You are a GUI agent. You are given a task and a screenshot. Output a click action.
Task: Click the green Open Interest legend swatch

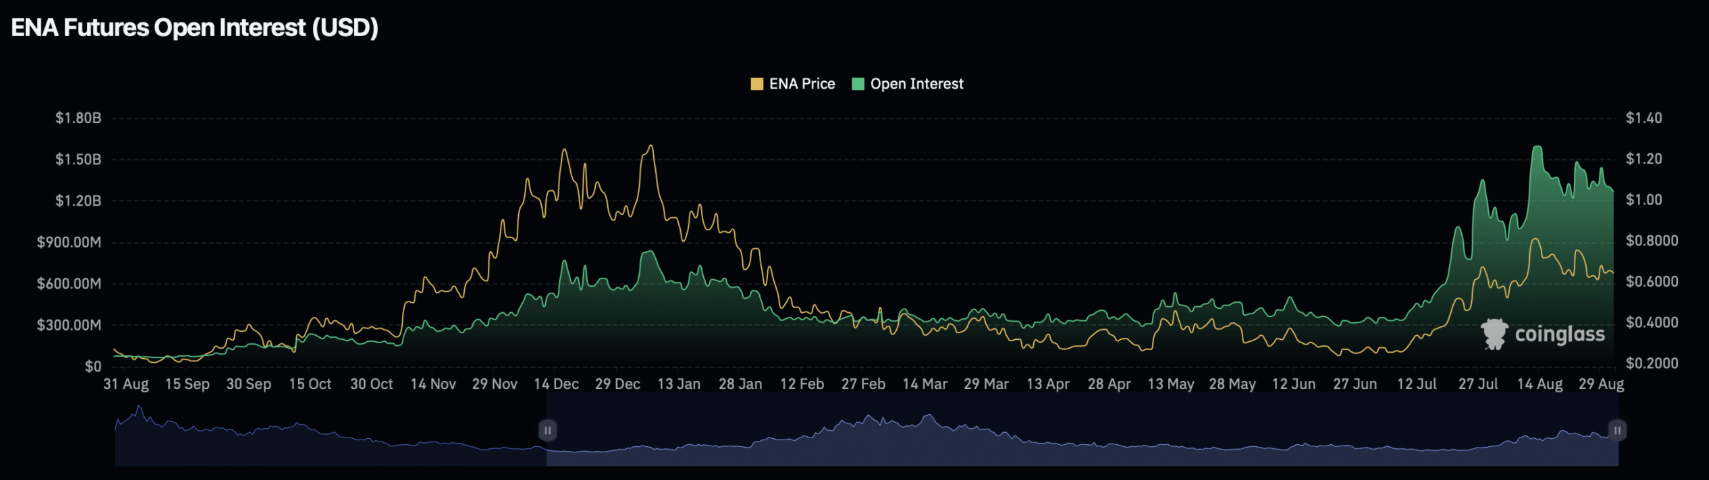pos(858,84)
